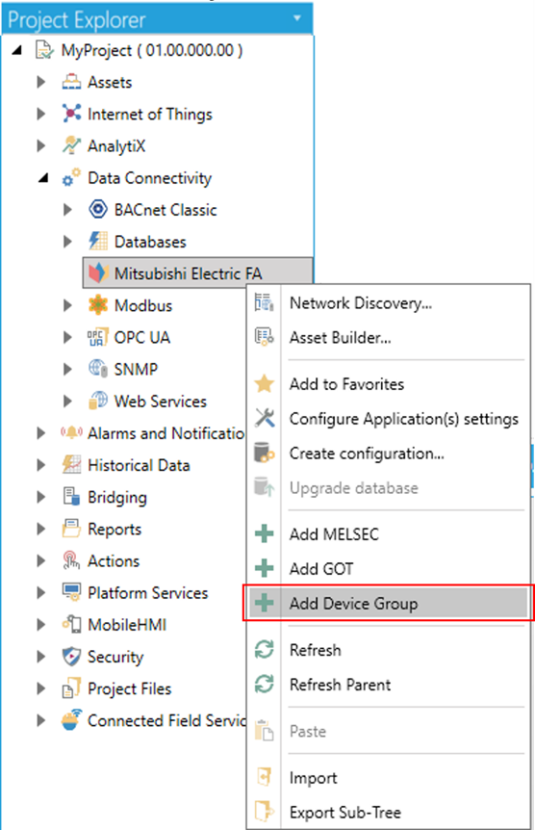Click the Network Discovery icon
535x830 pixels.
(x=264, y=303)
